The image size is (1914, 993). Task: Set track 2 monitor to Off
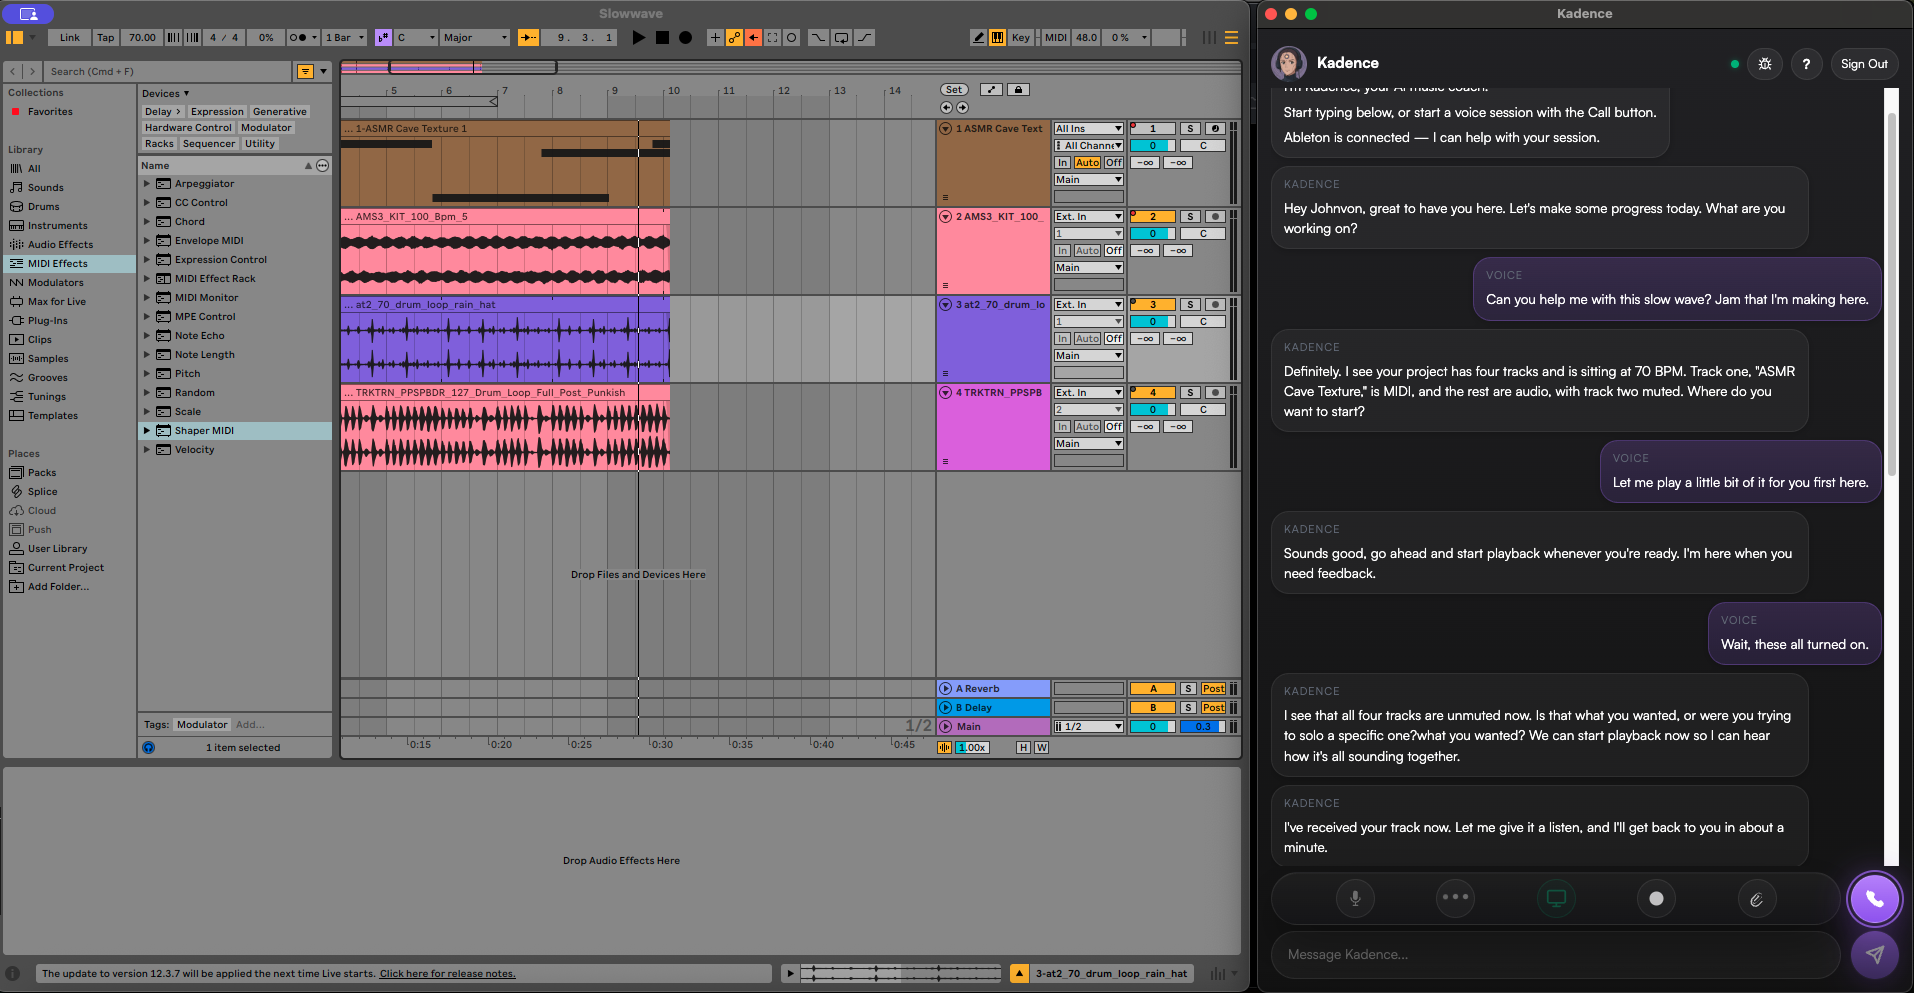(1113, 251)
